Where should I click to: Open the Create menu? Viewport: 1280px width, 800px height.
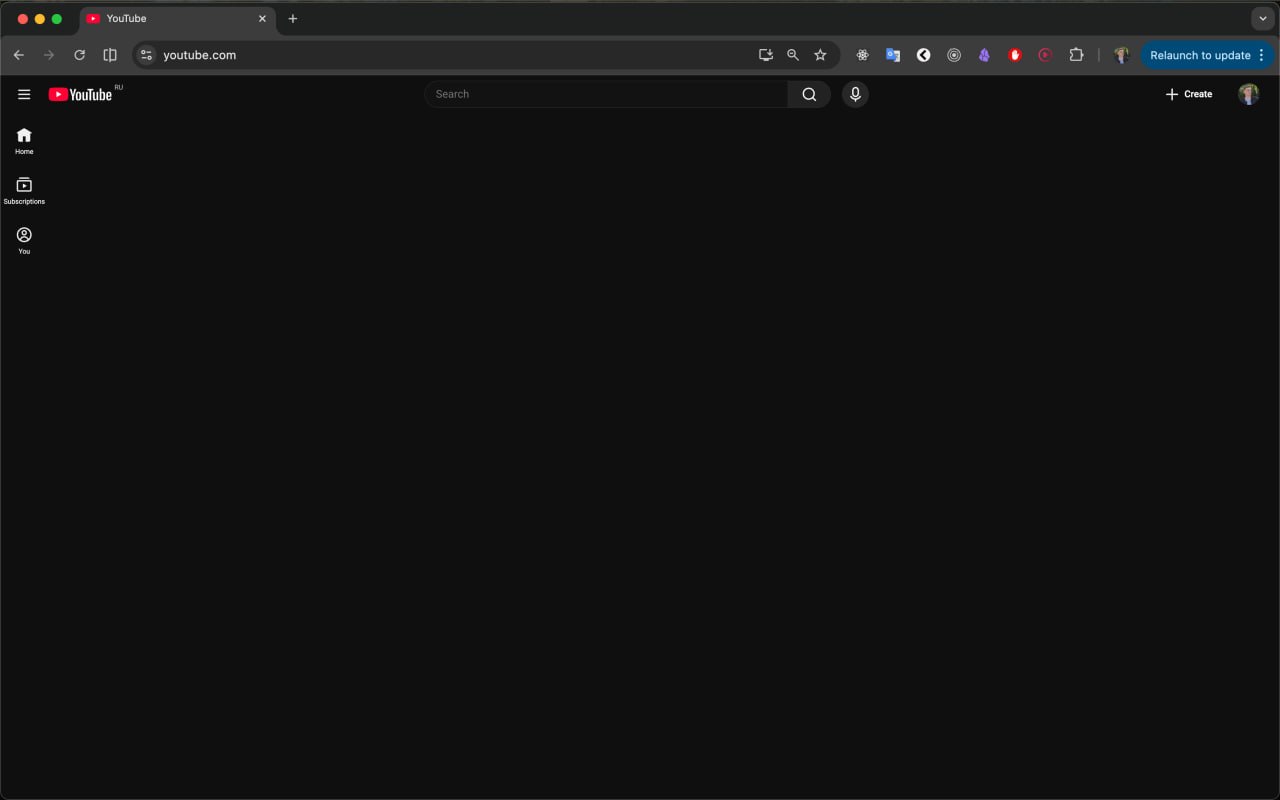(x=1188, y=94)
